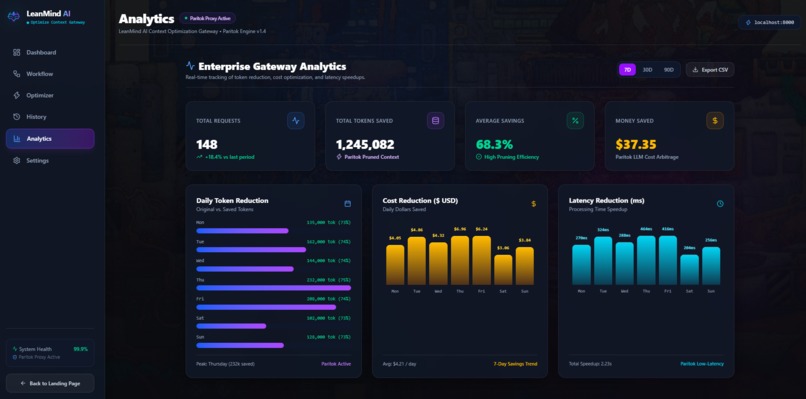Select the 7D time range
Image resolution: width=806 pixels, height=399 pixels.
(627, 70)
